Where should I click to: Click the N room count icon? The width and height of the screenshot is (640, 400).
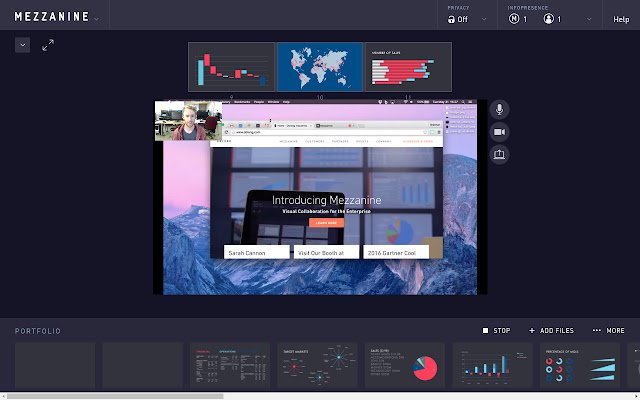(x=514, y=19)
